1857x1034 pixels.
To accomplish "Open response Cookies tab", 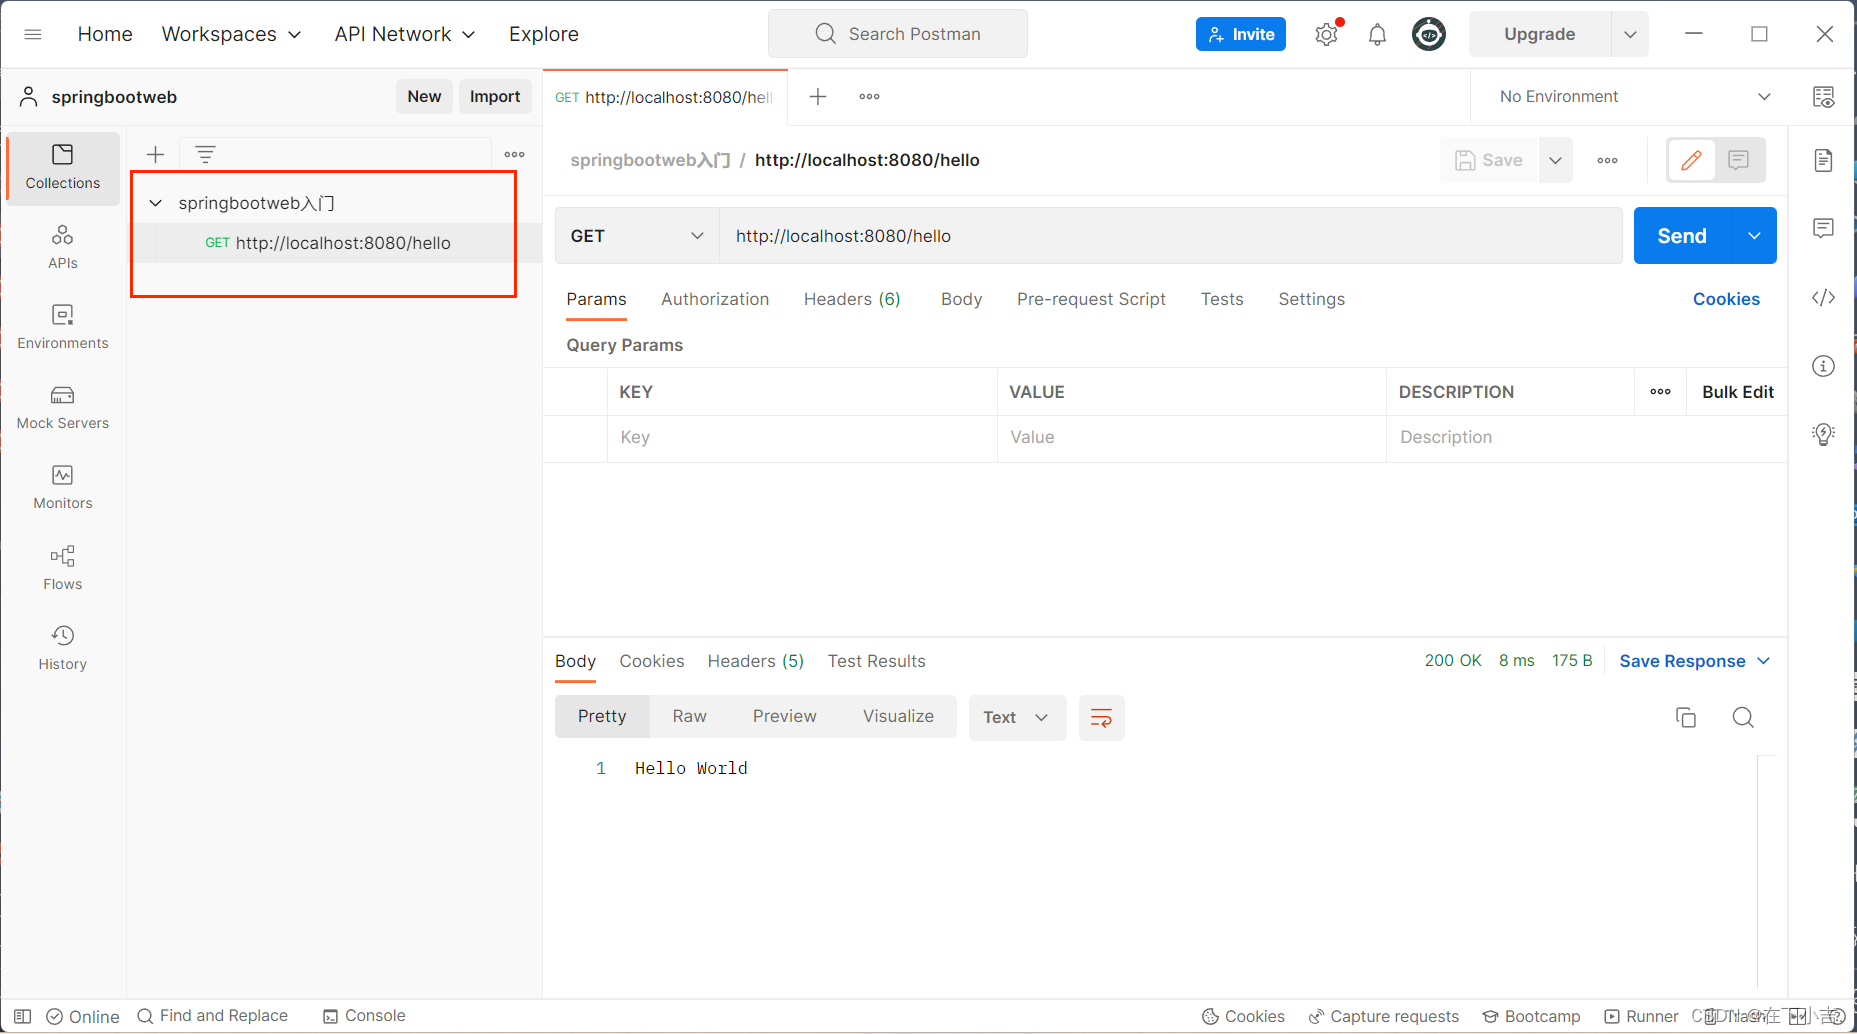I will [652, 661].
